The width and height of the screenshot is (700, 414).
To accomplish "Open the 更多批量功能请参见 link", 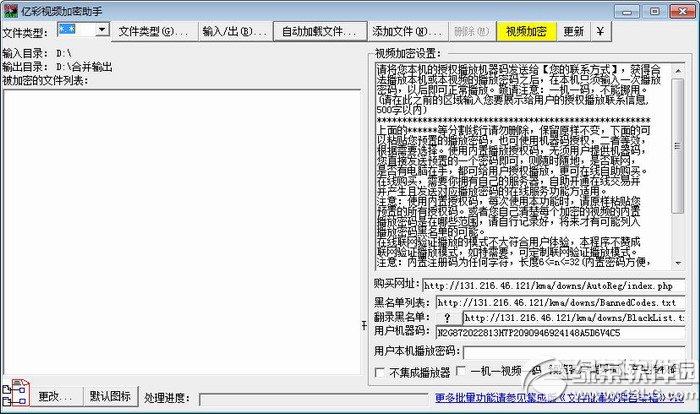I will 559,397.
